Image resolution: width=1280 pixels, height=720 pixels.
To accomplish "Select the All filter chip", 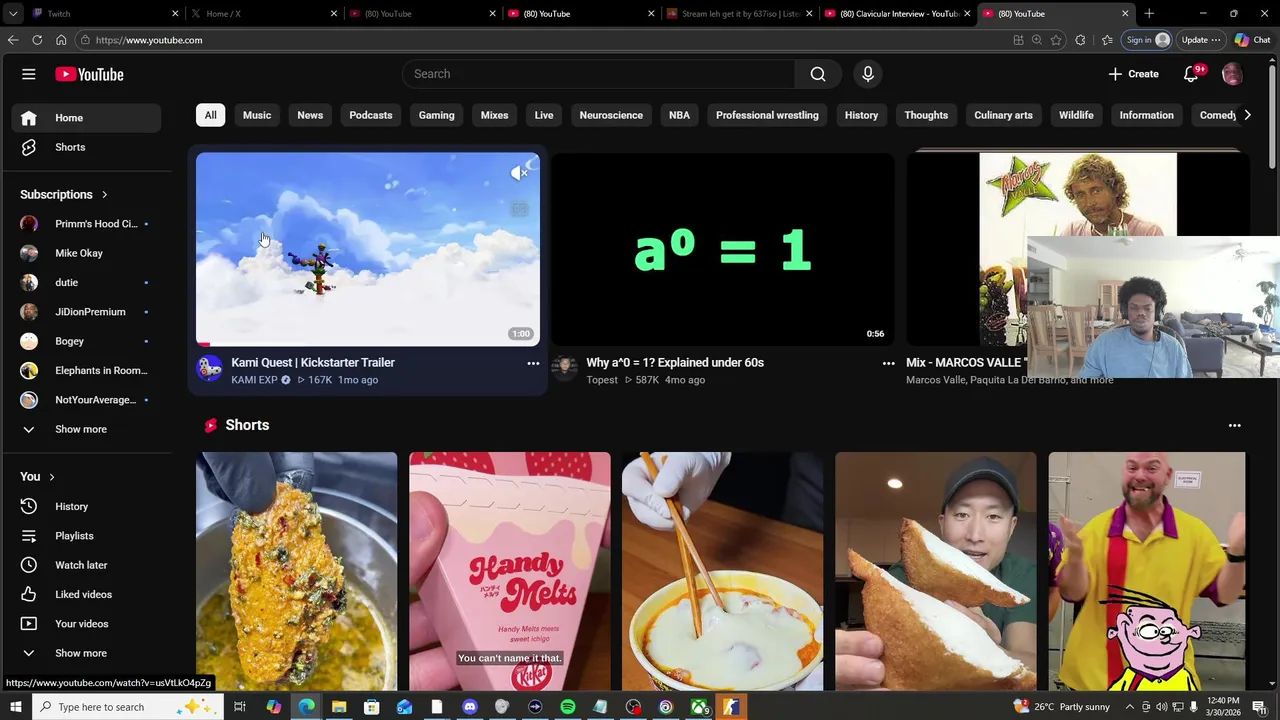I will (210, 115).
